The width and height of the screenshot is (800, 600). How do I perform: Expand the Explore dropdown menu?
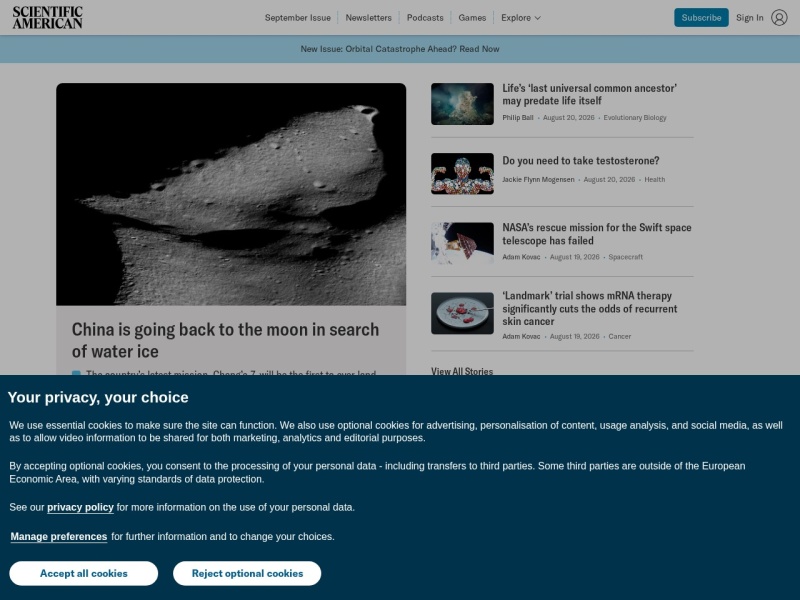[520, 17]
